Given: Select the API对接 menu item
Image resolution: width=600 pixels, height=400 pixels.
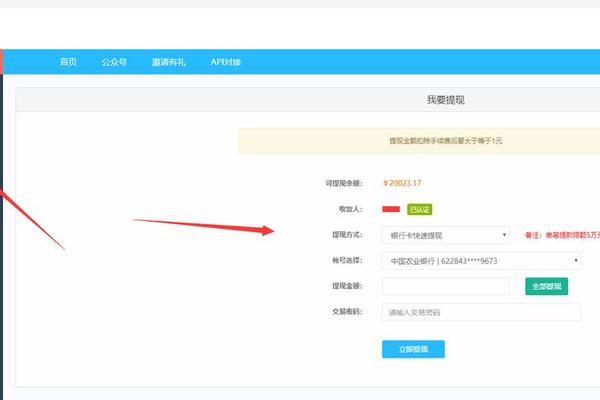Looking at the screenshot, I should [225, 62].
